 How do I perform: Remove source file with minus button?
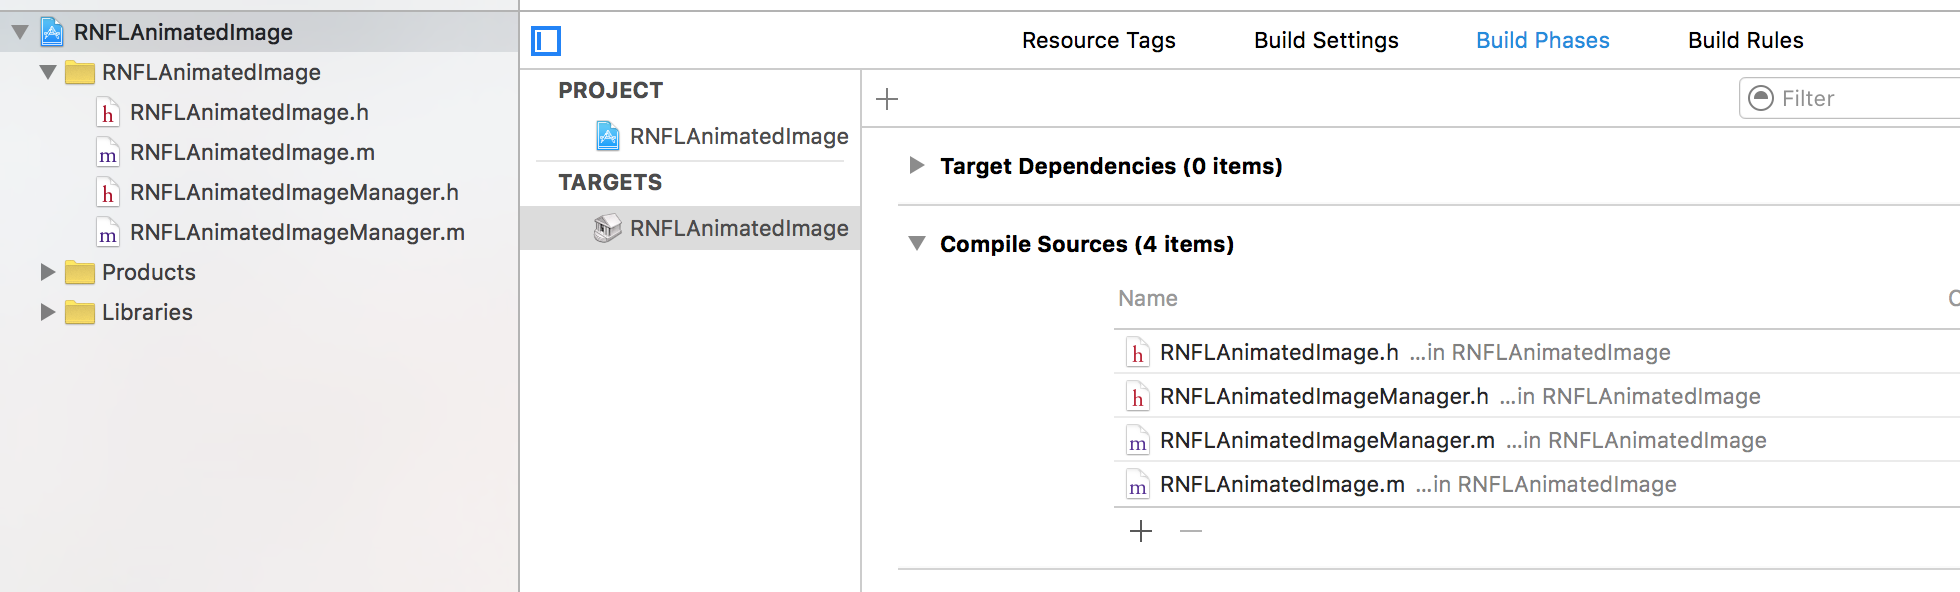coord(1190,531)
